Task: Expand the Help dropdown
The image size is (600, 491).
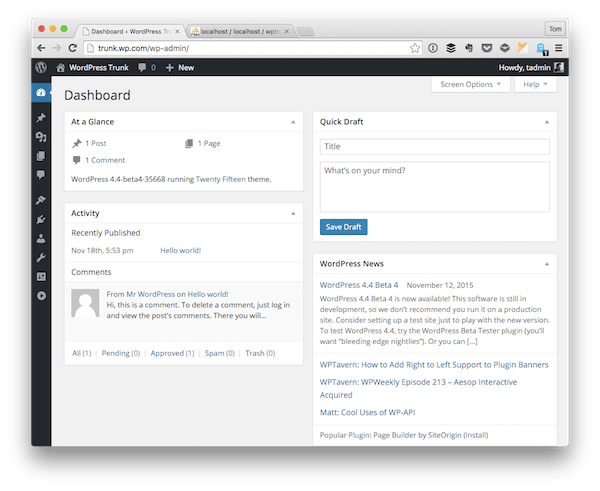Action: coord(535,85)
